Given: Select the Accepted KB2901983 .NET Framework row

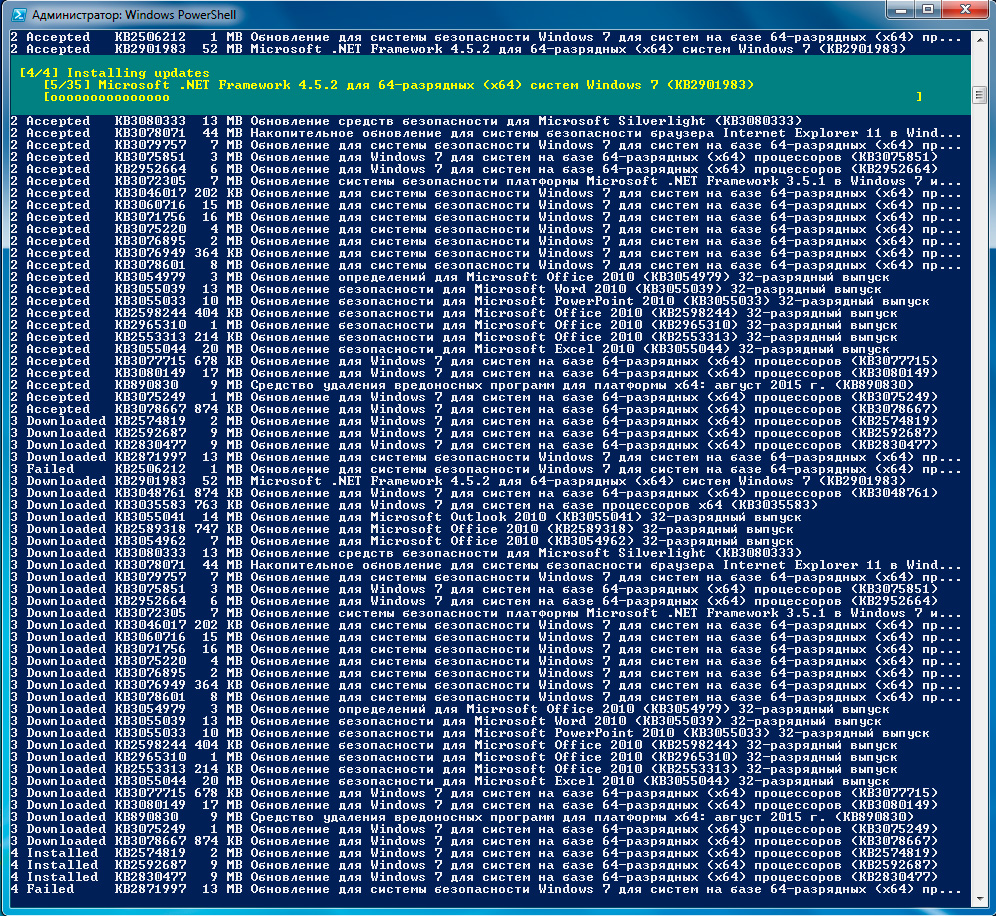Looking at the screenshot, I should (458, 49).
